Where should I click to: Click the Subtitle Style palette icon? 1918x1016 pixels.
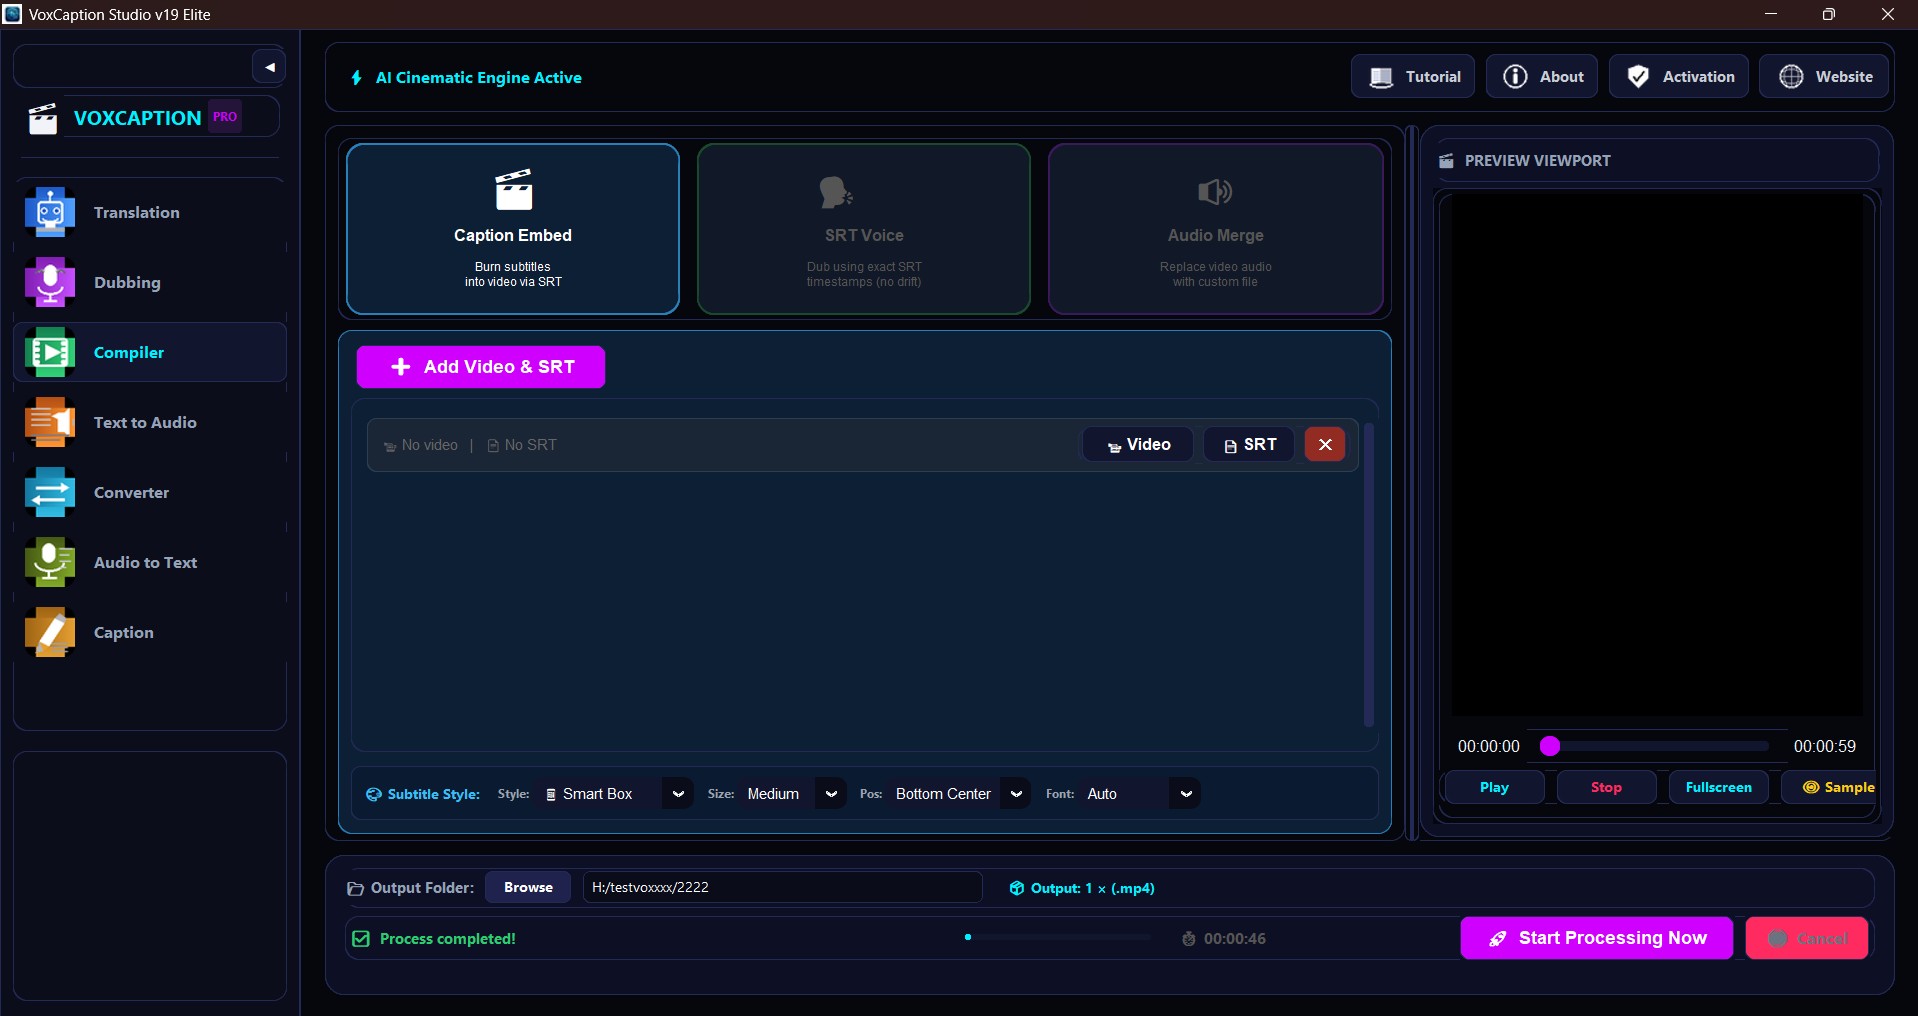(374, 794)
